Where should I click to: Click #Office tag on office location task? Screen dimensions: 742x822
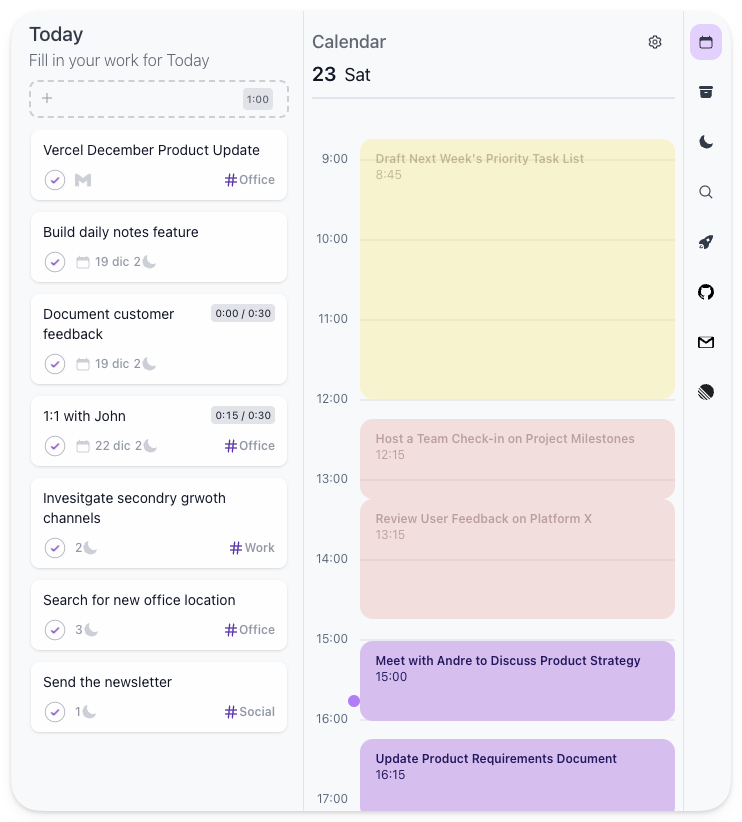coord(250,630)
